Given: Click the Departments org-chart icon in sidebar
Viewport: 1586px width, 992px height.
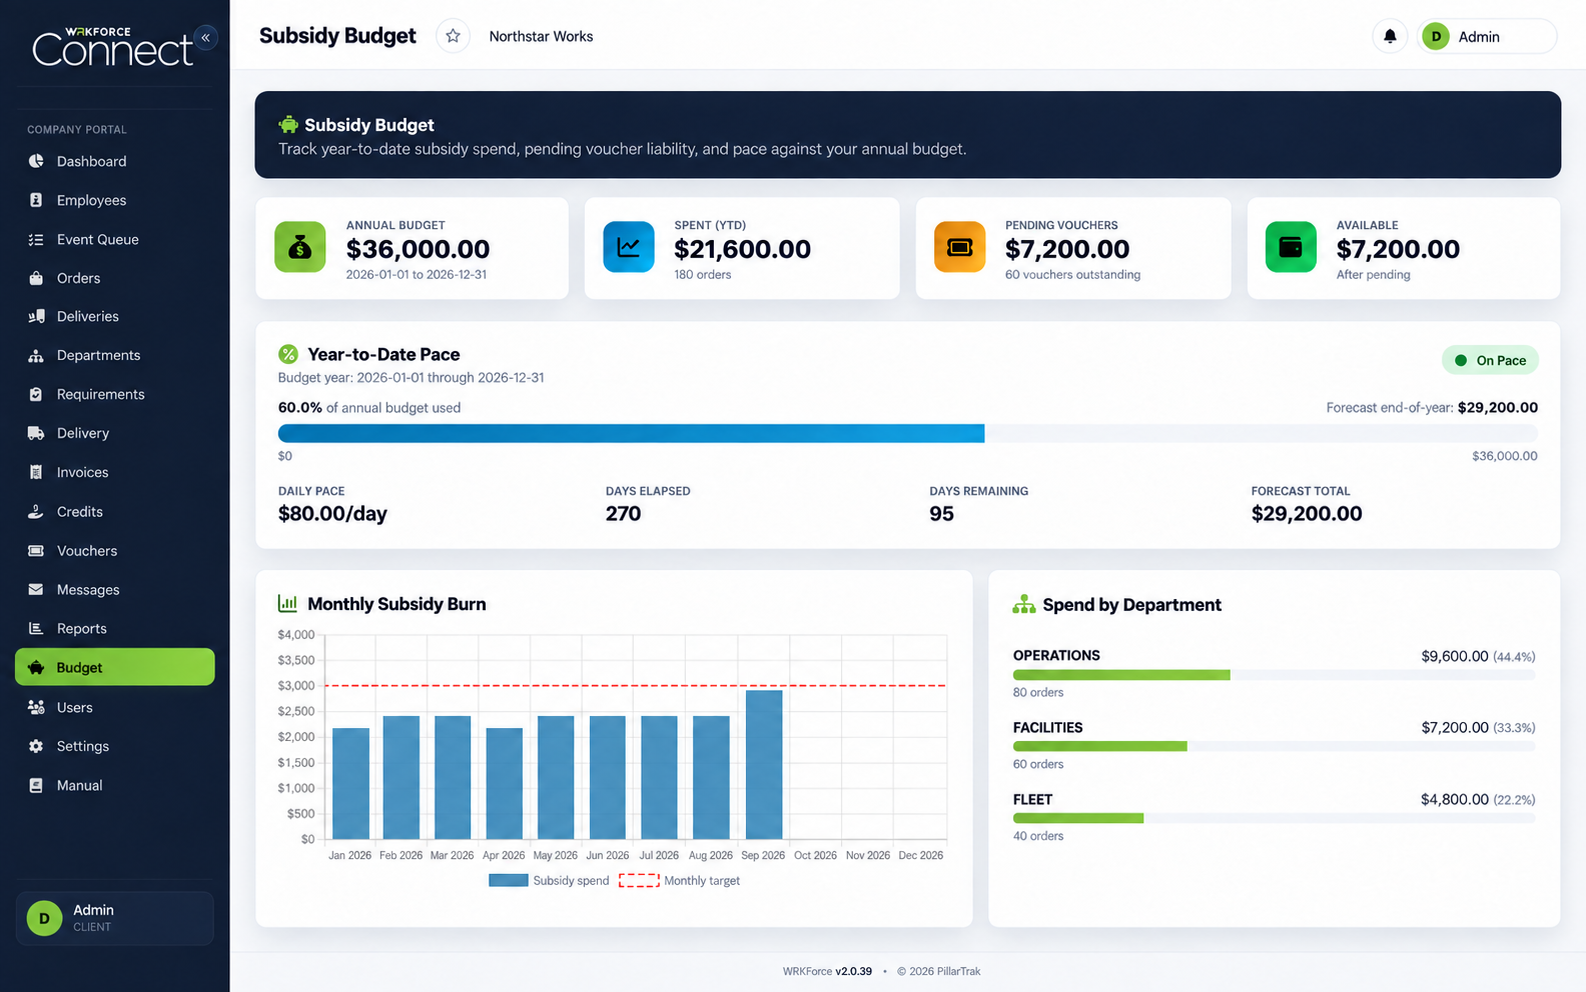Looking at the screenshot, I should (x=36, y=355).
